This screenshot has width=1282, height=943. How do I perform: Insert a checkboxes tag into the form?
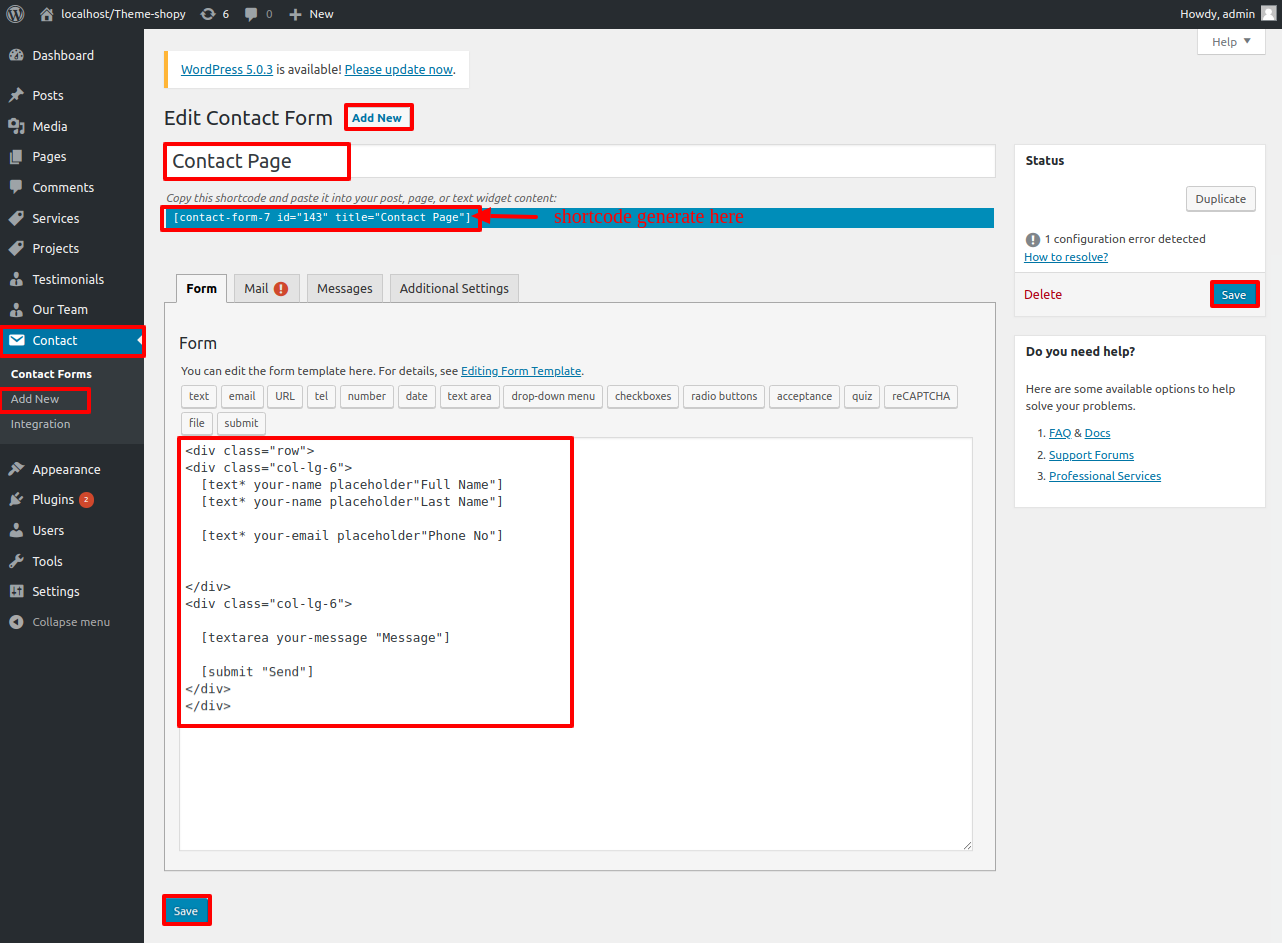coord(643,396)
